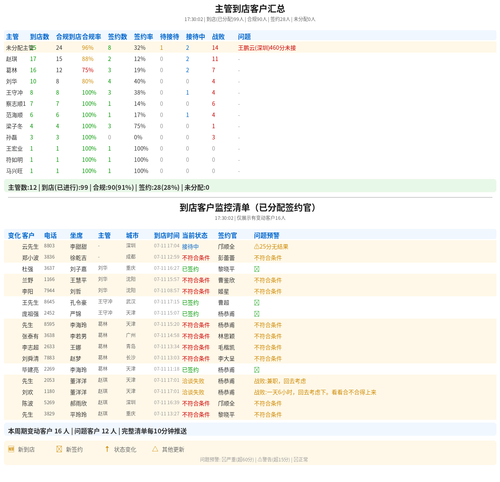The image size is (500, 482).
Task: Click phone number 5269 in the list
Action: [x=49, y=402]
